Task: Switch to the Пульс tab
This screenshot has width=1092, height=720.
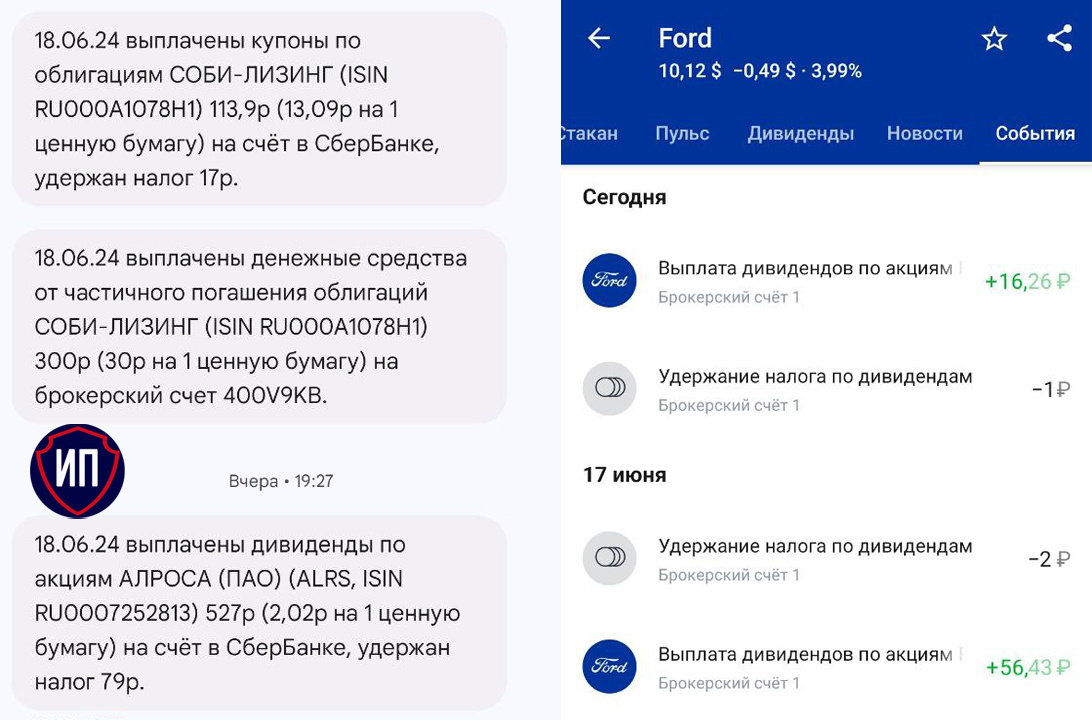Action: click(x=682, y=134)
